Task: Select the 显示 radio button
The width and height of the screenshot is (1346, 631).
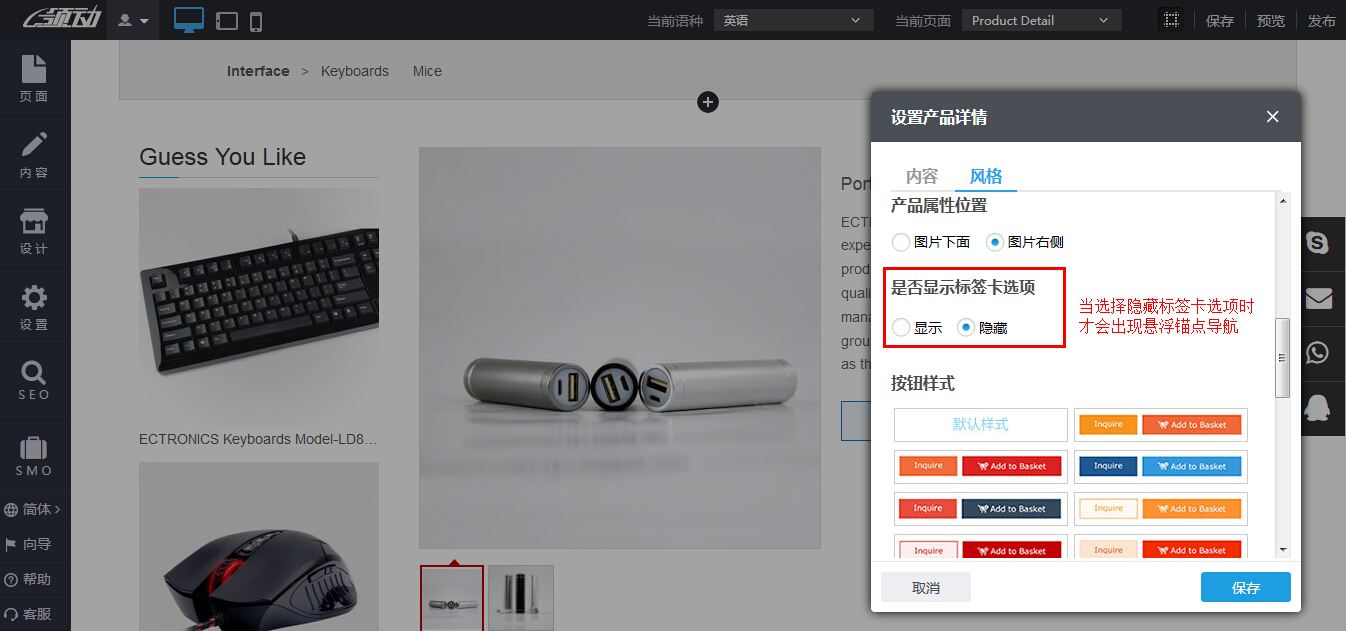Action: click(901, 327)
